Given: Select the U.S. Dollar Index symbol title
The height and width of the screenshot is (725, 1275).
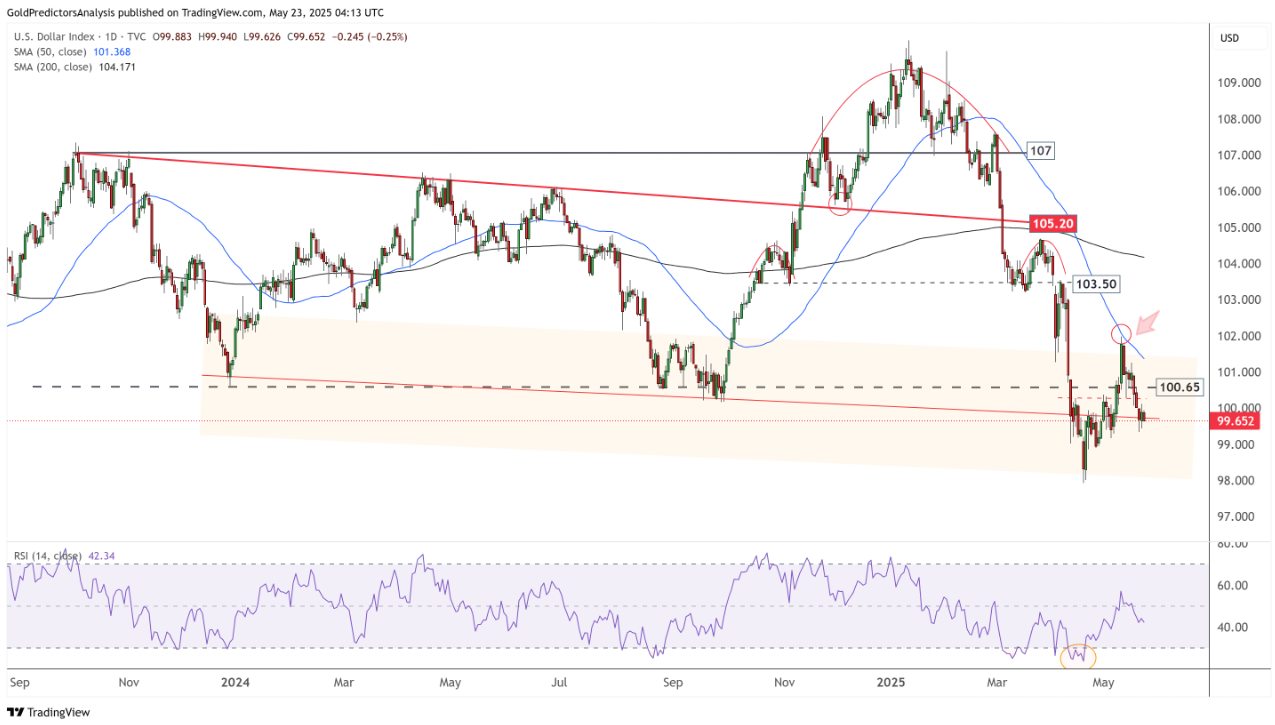Looking at the screenshot, I should click(x=54, y=37).
